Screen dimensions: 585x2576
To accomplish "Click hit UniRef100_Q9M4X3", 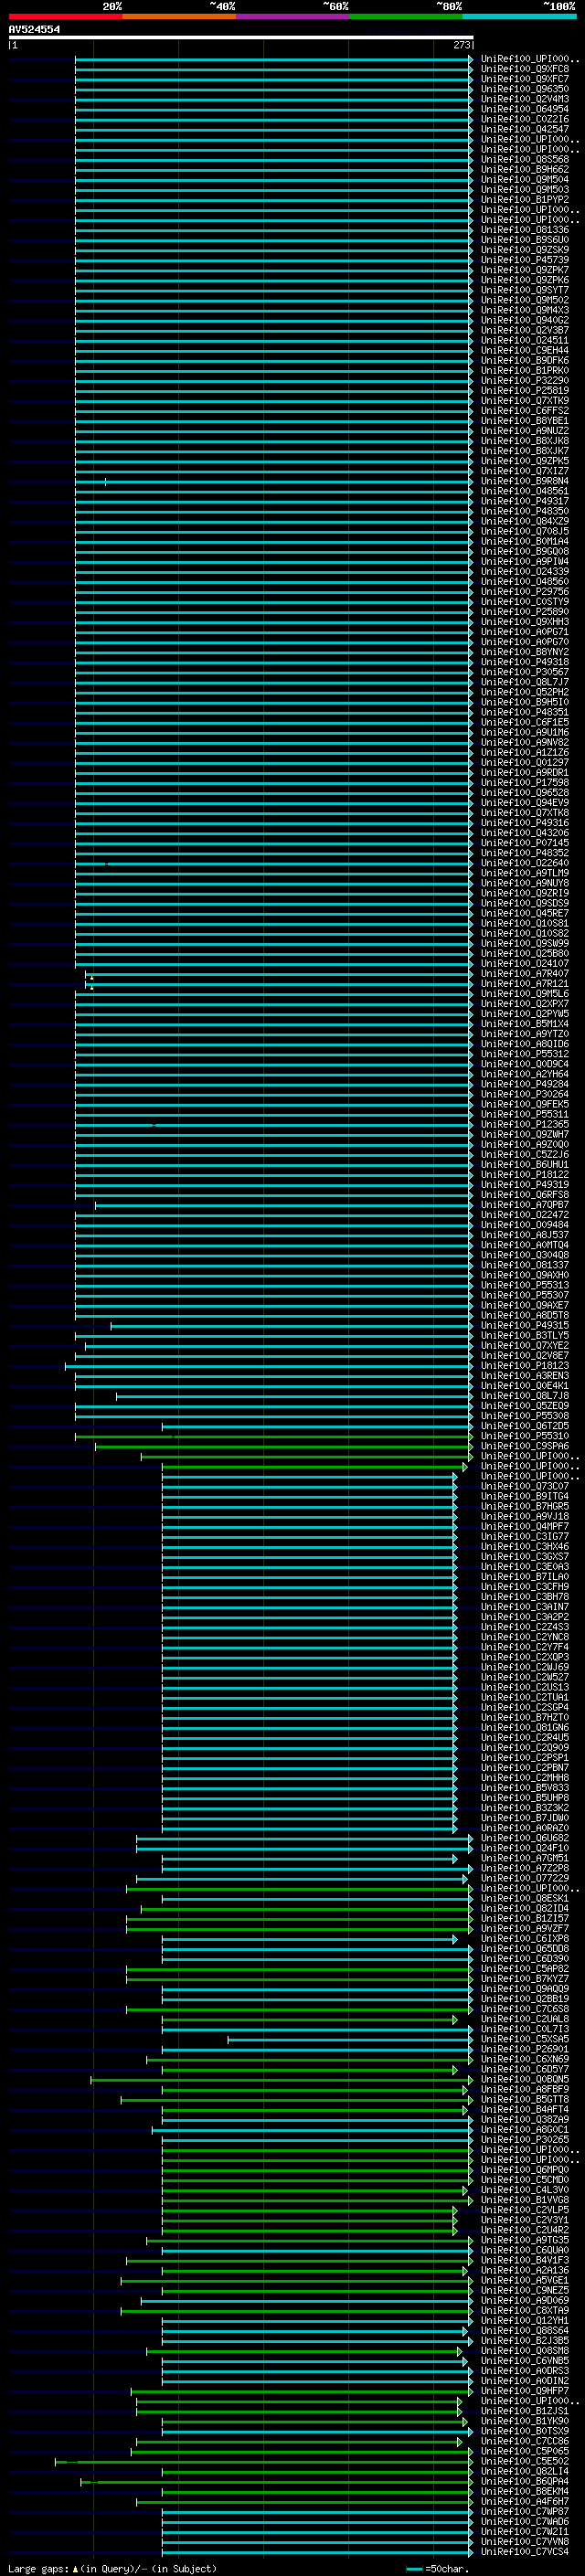I will click(x=525, y=310).
